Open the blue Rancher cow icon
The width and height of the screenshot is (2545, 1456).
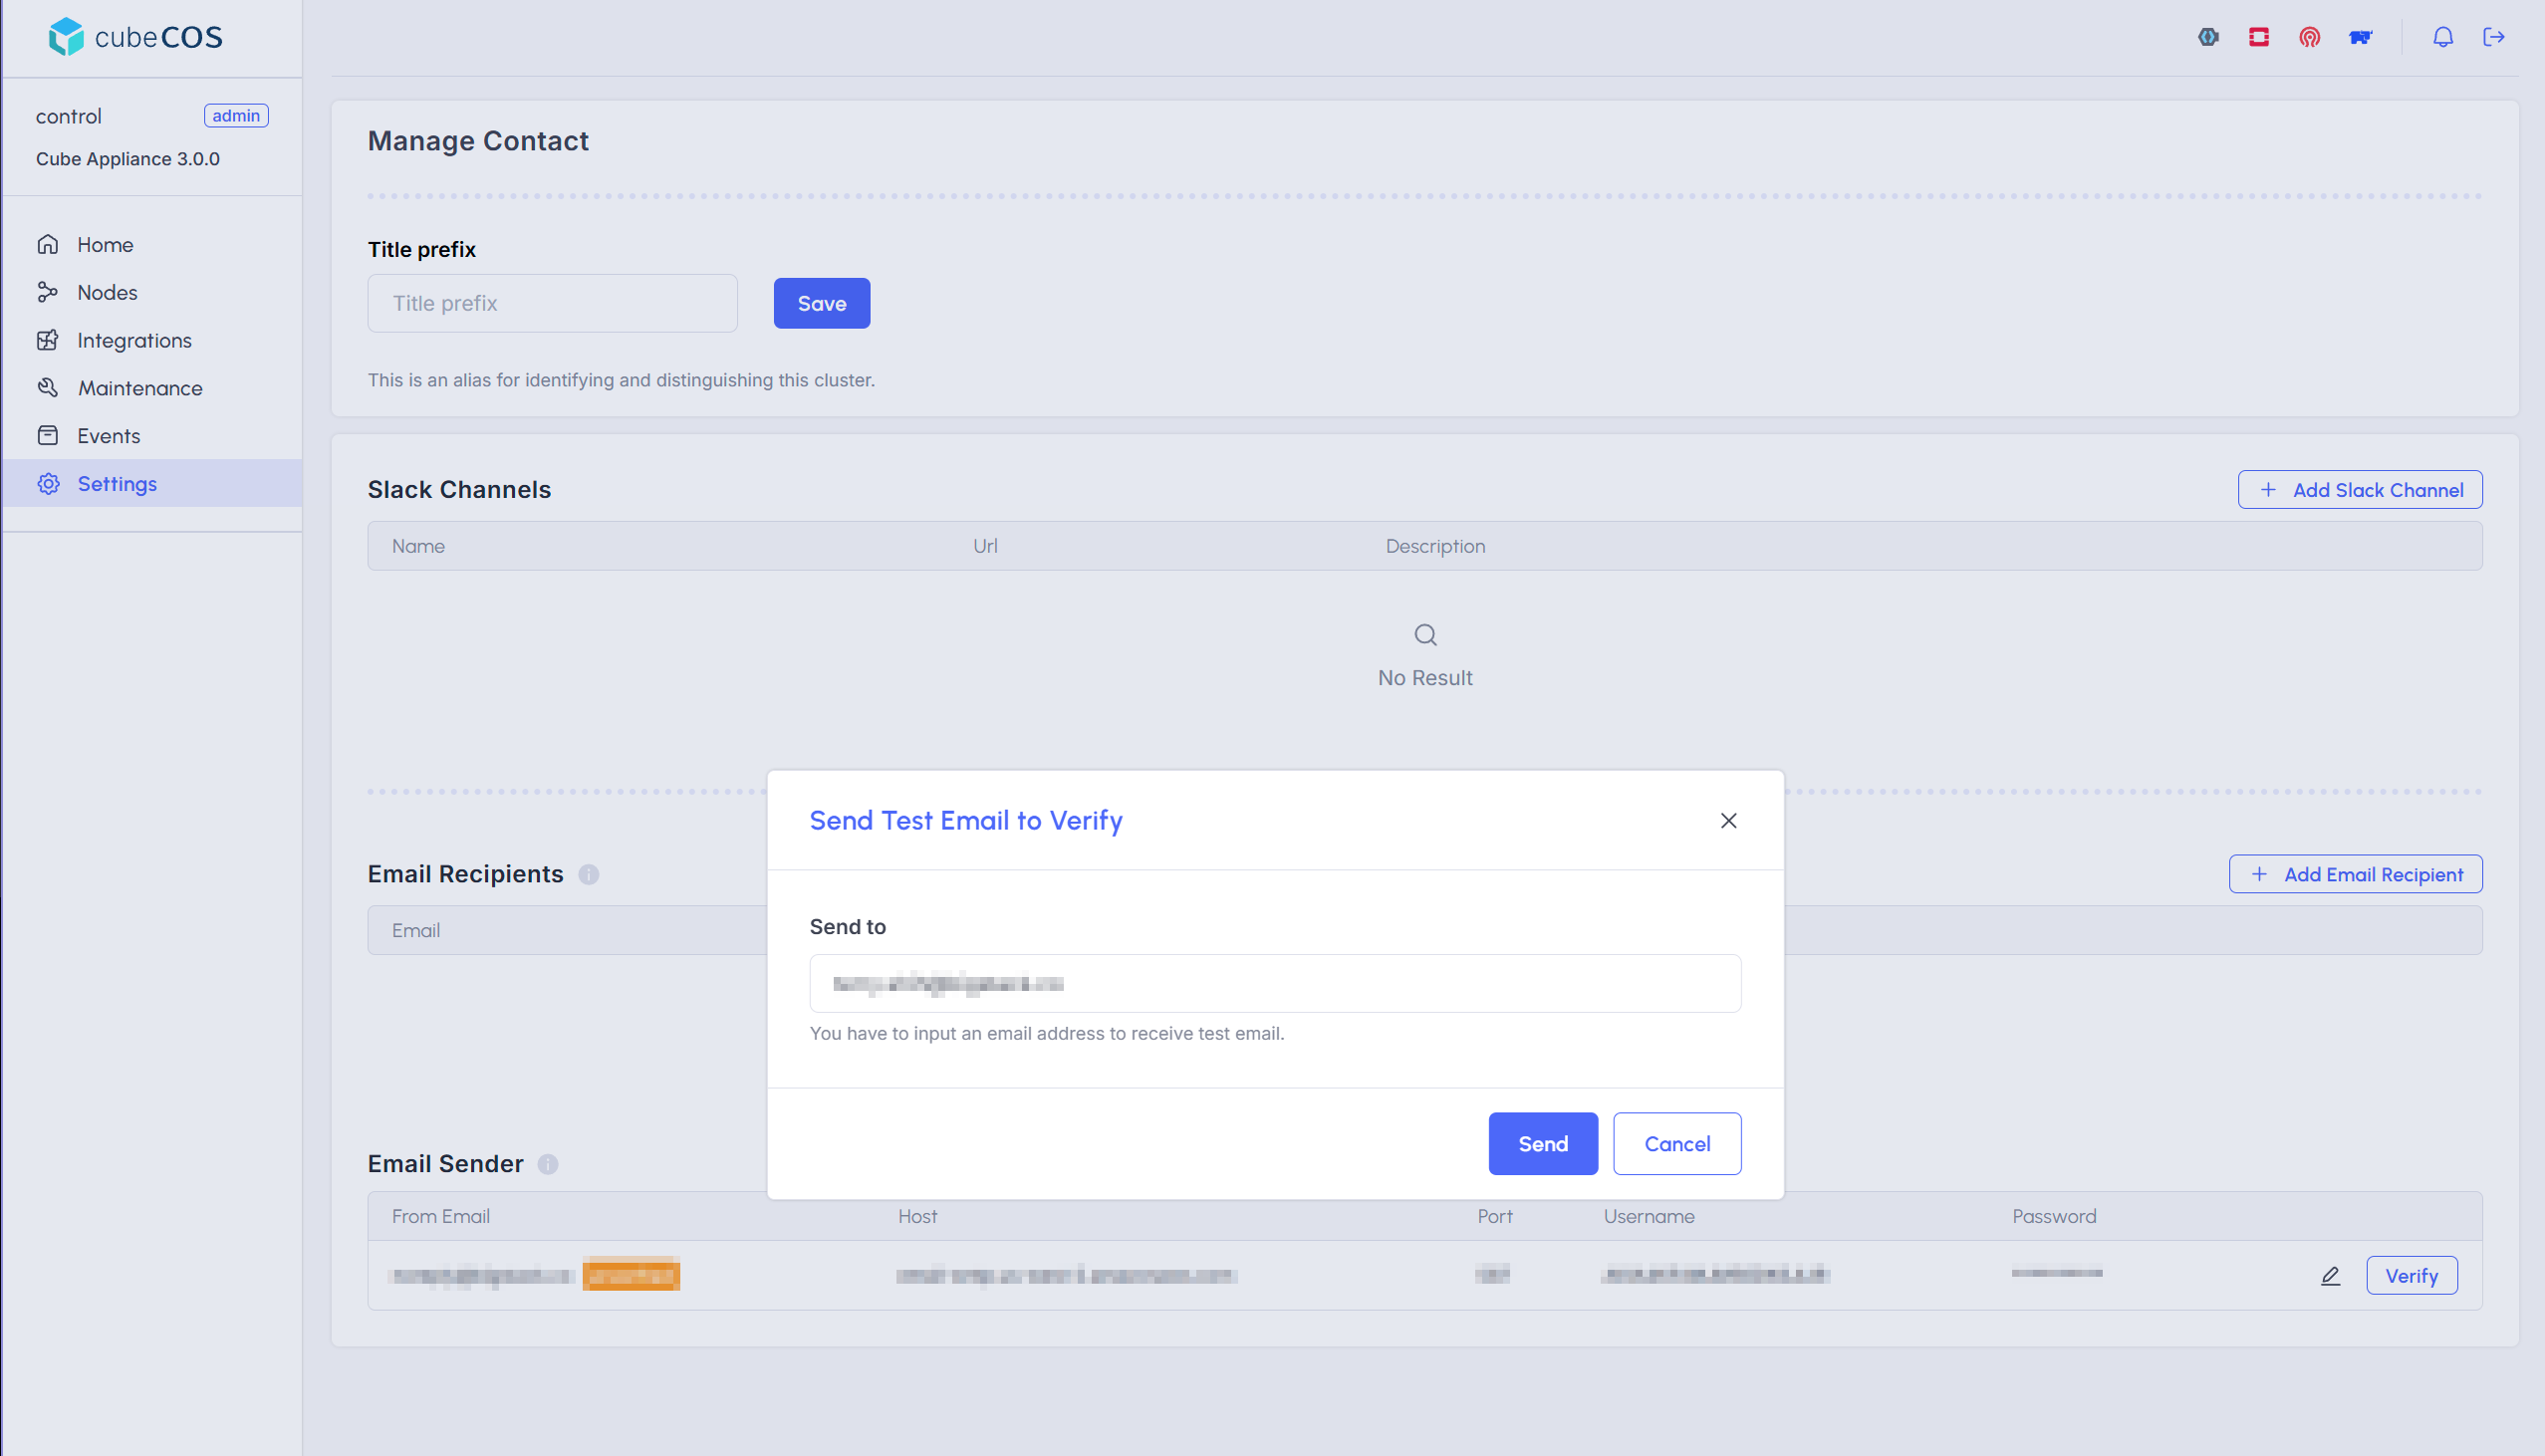tap(2360, 37)
